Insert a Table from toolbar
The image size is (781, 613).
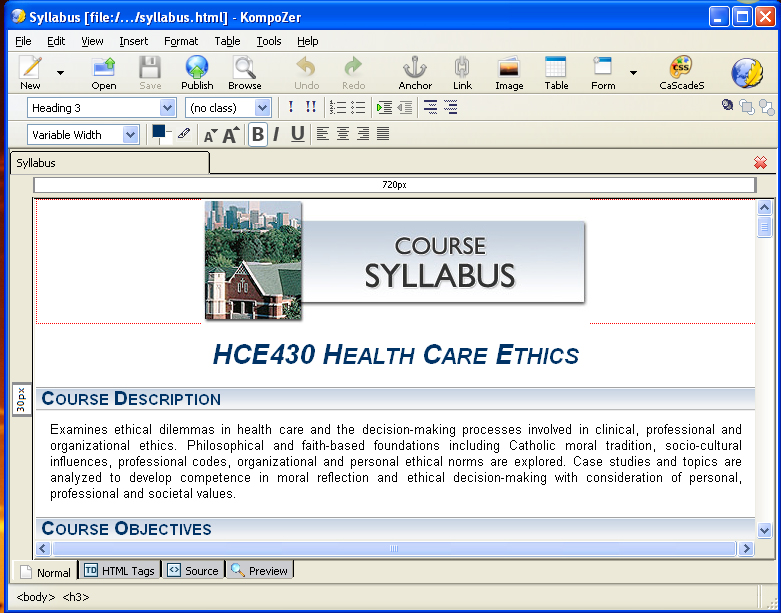coord(556,73)
